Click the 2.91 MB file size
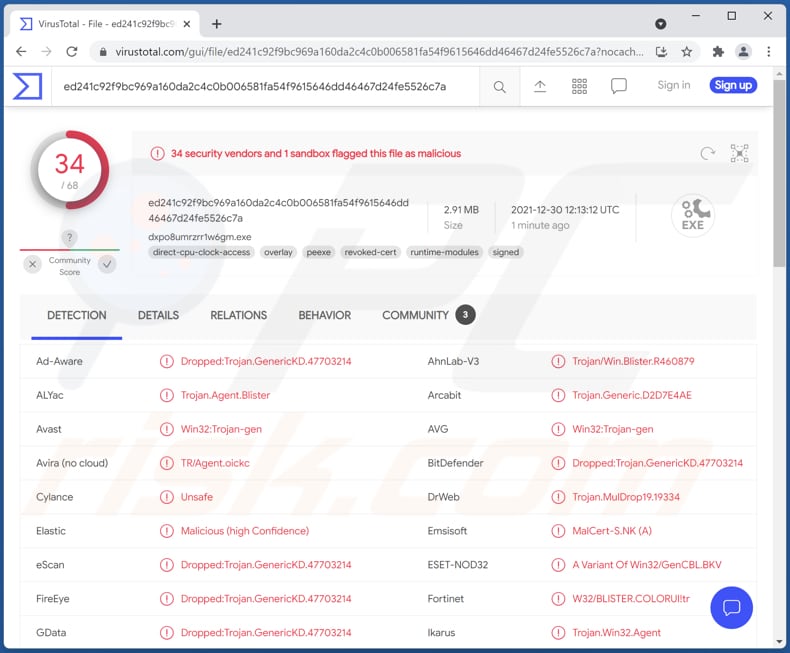Image resolution: width=790 pixels, height=653 pixels. 461,210
